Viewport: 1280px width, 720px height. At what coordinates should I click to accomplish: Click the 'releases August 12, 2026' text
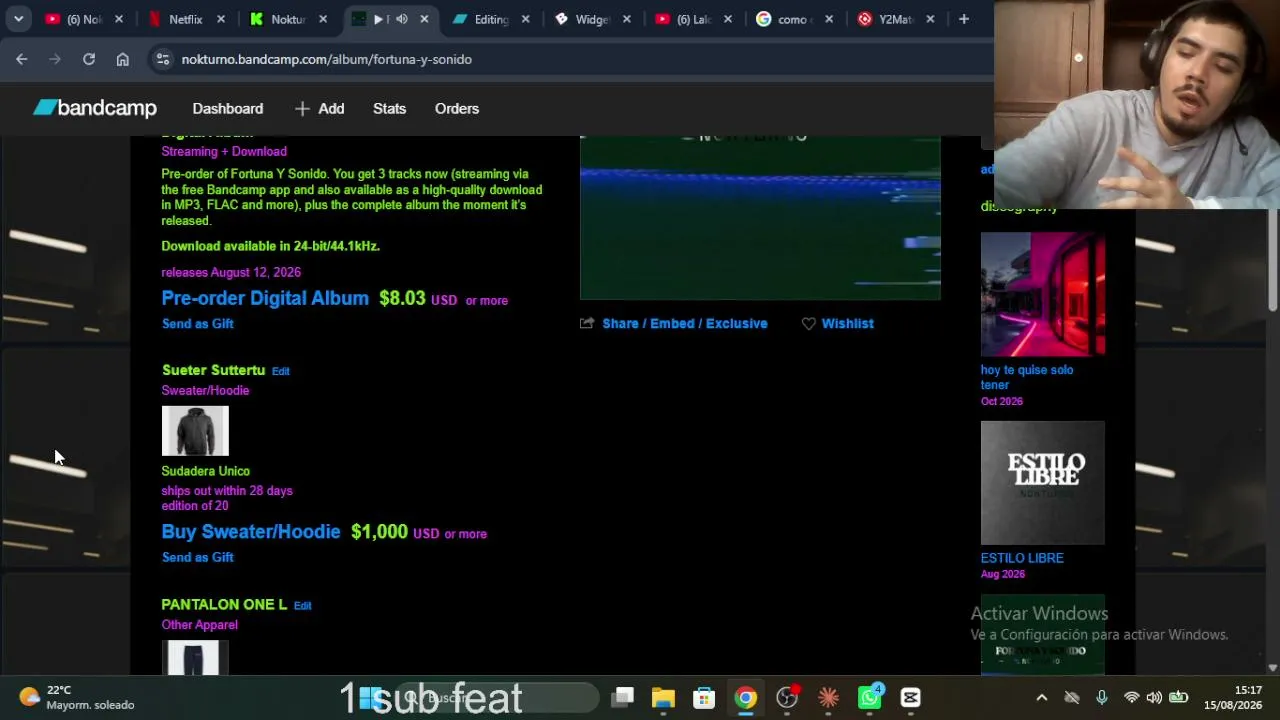[x=231, y=272]
